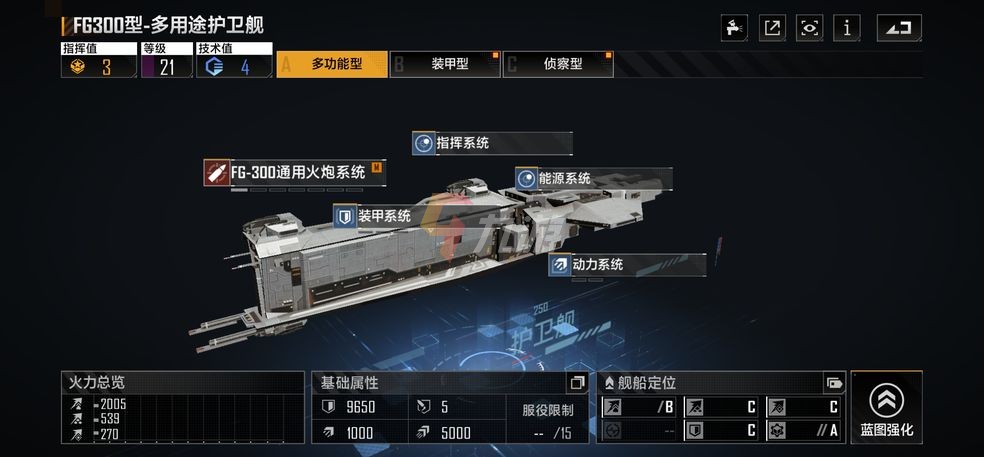Click the 指挥值 3 stat box
The image size is (984, 457).
pos(99,60)
